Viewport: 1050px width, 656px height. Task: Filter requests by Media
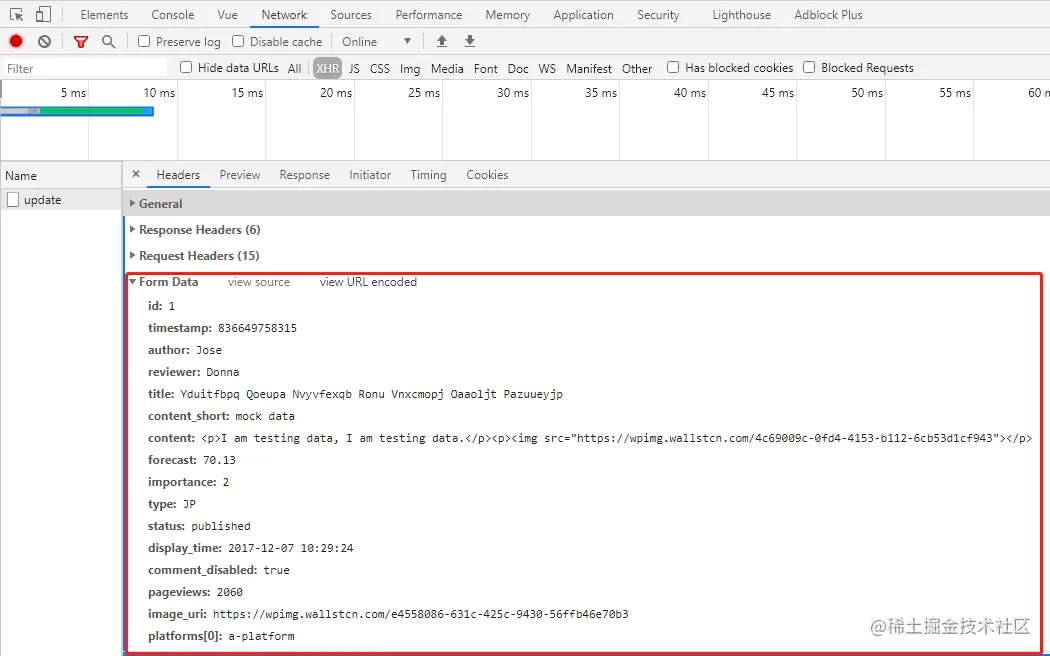click(x=447, y=68)
